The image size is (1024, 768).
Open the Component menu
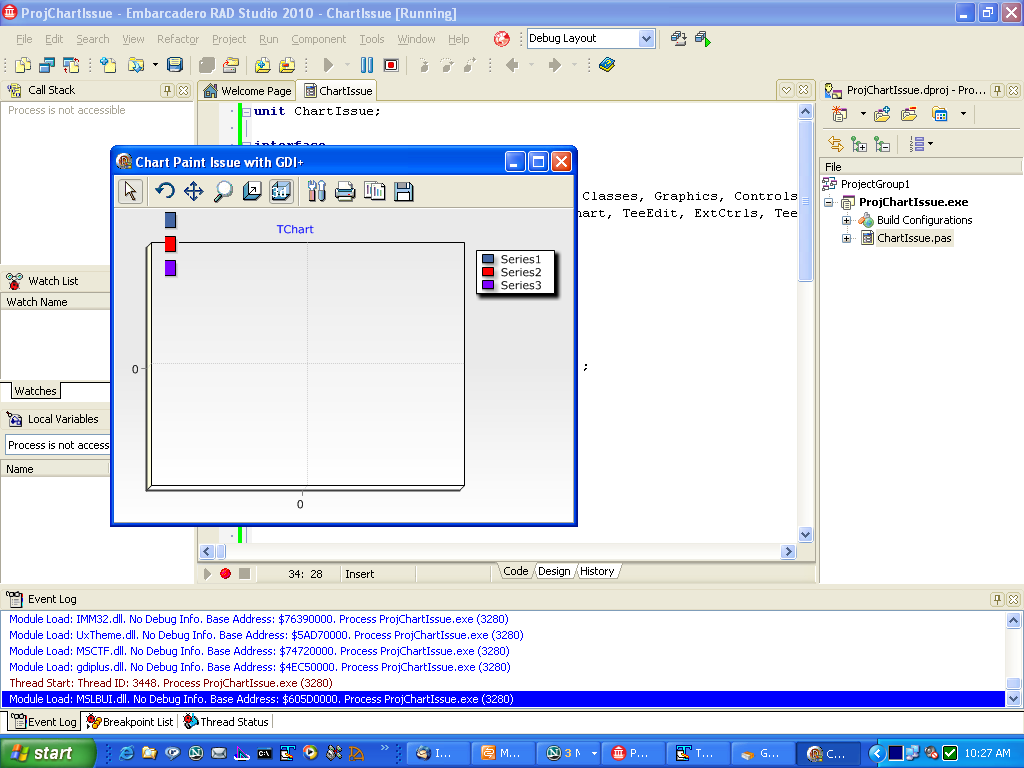click(319, 39)
